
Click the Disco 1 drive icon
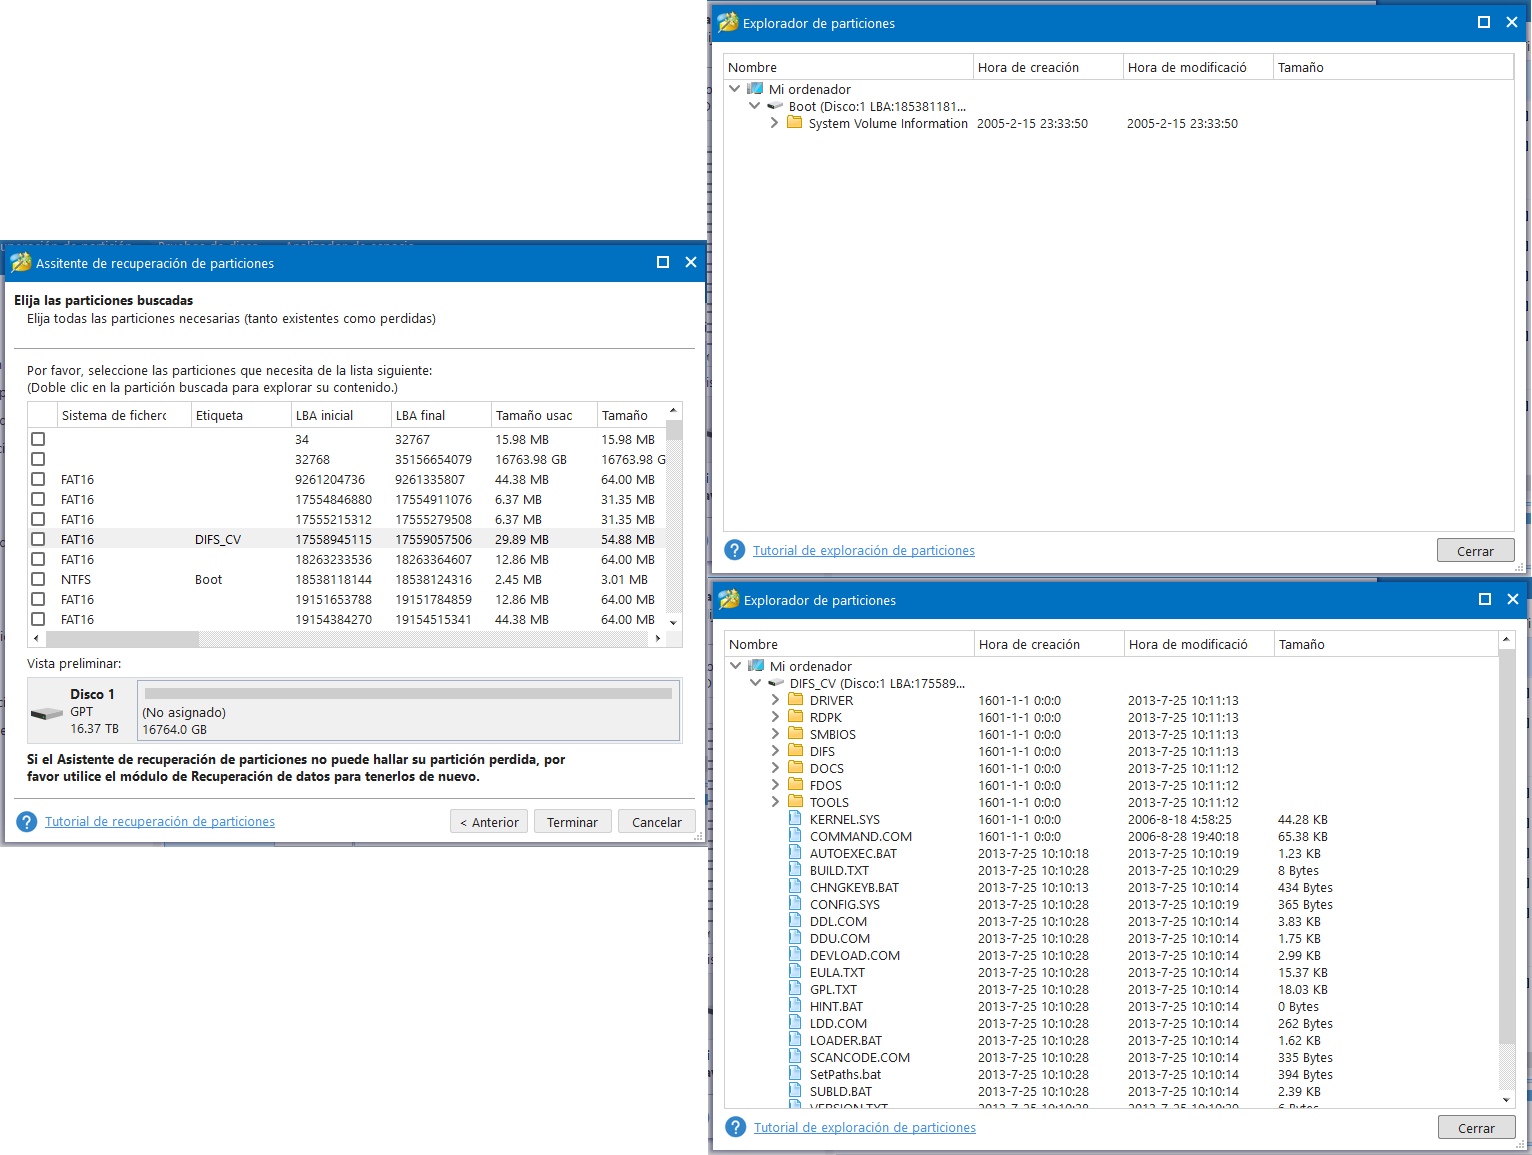click(x=47, y=713)
